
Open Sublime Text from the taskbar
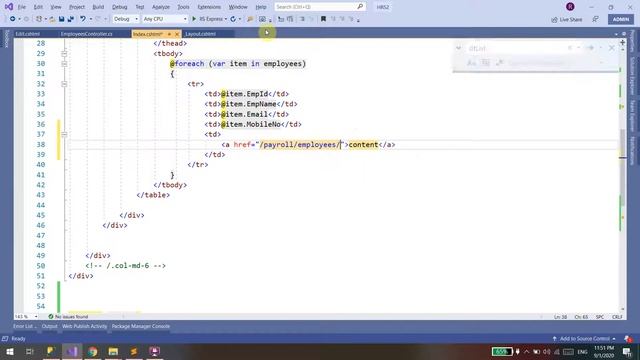[x=134, y=351]
